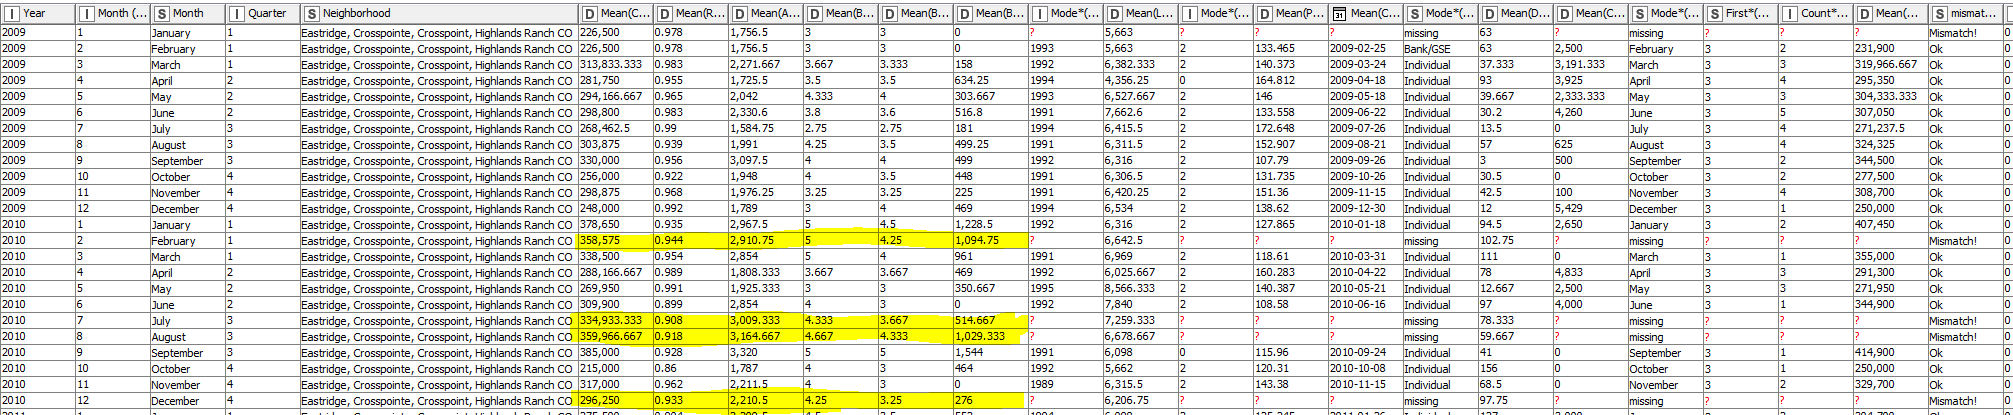
Task: Click the Mean(A... column header
Action: (x=766, y=13)
